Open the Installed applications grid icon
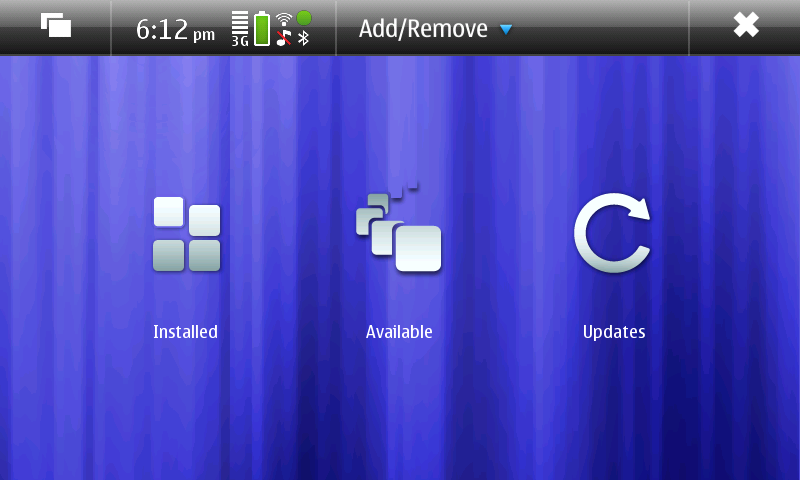 [187, 234]
